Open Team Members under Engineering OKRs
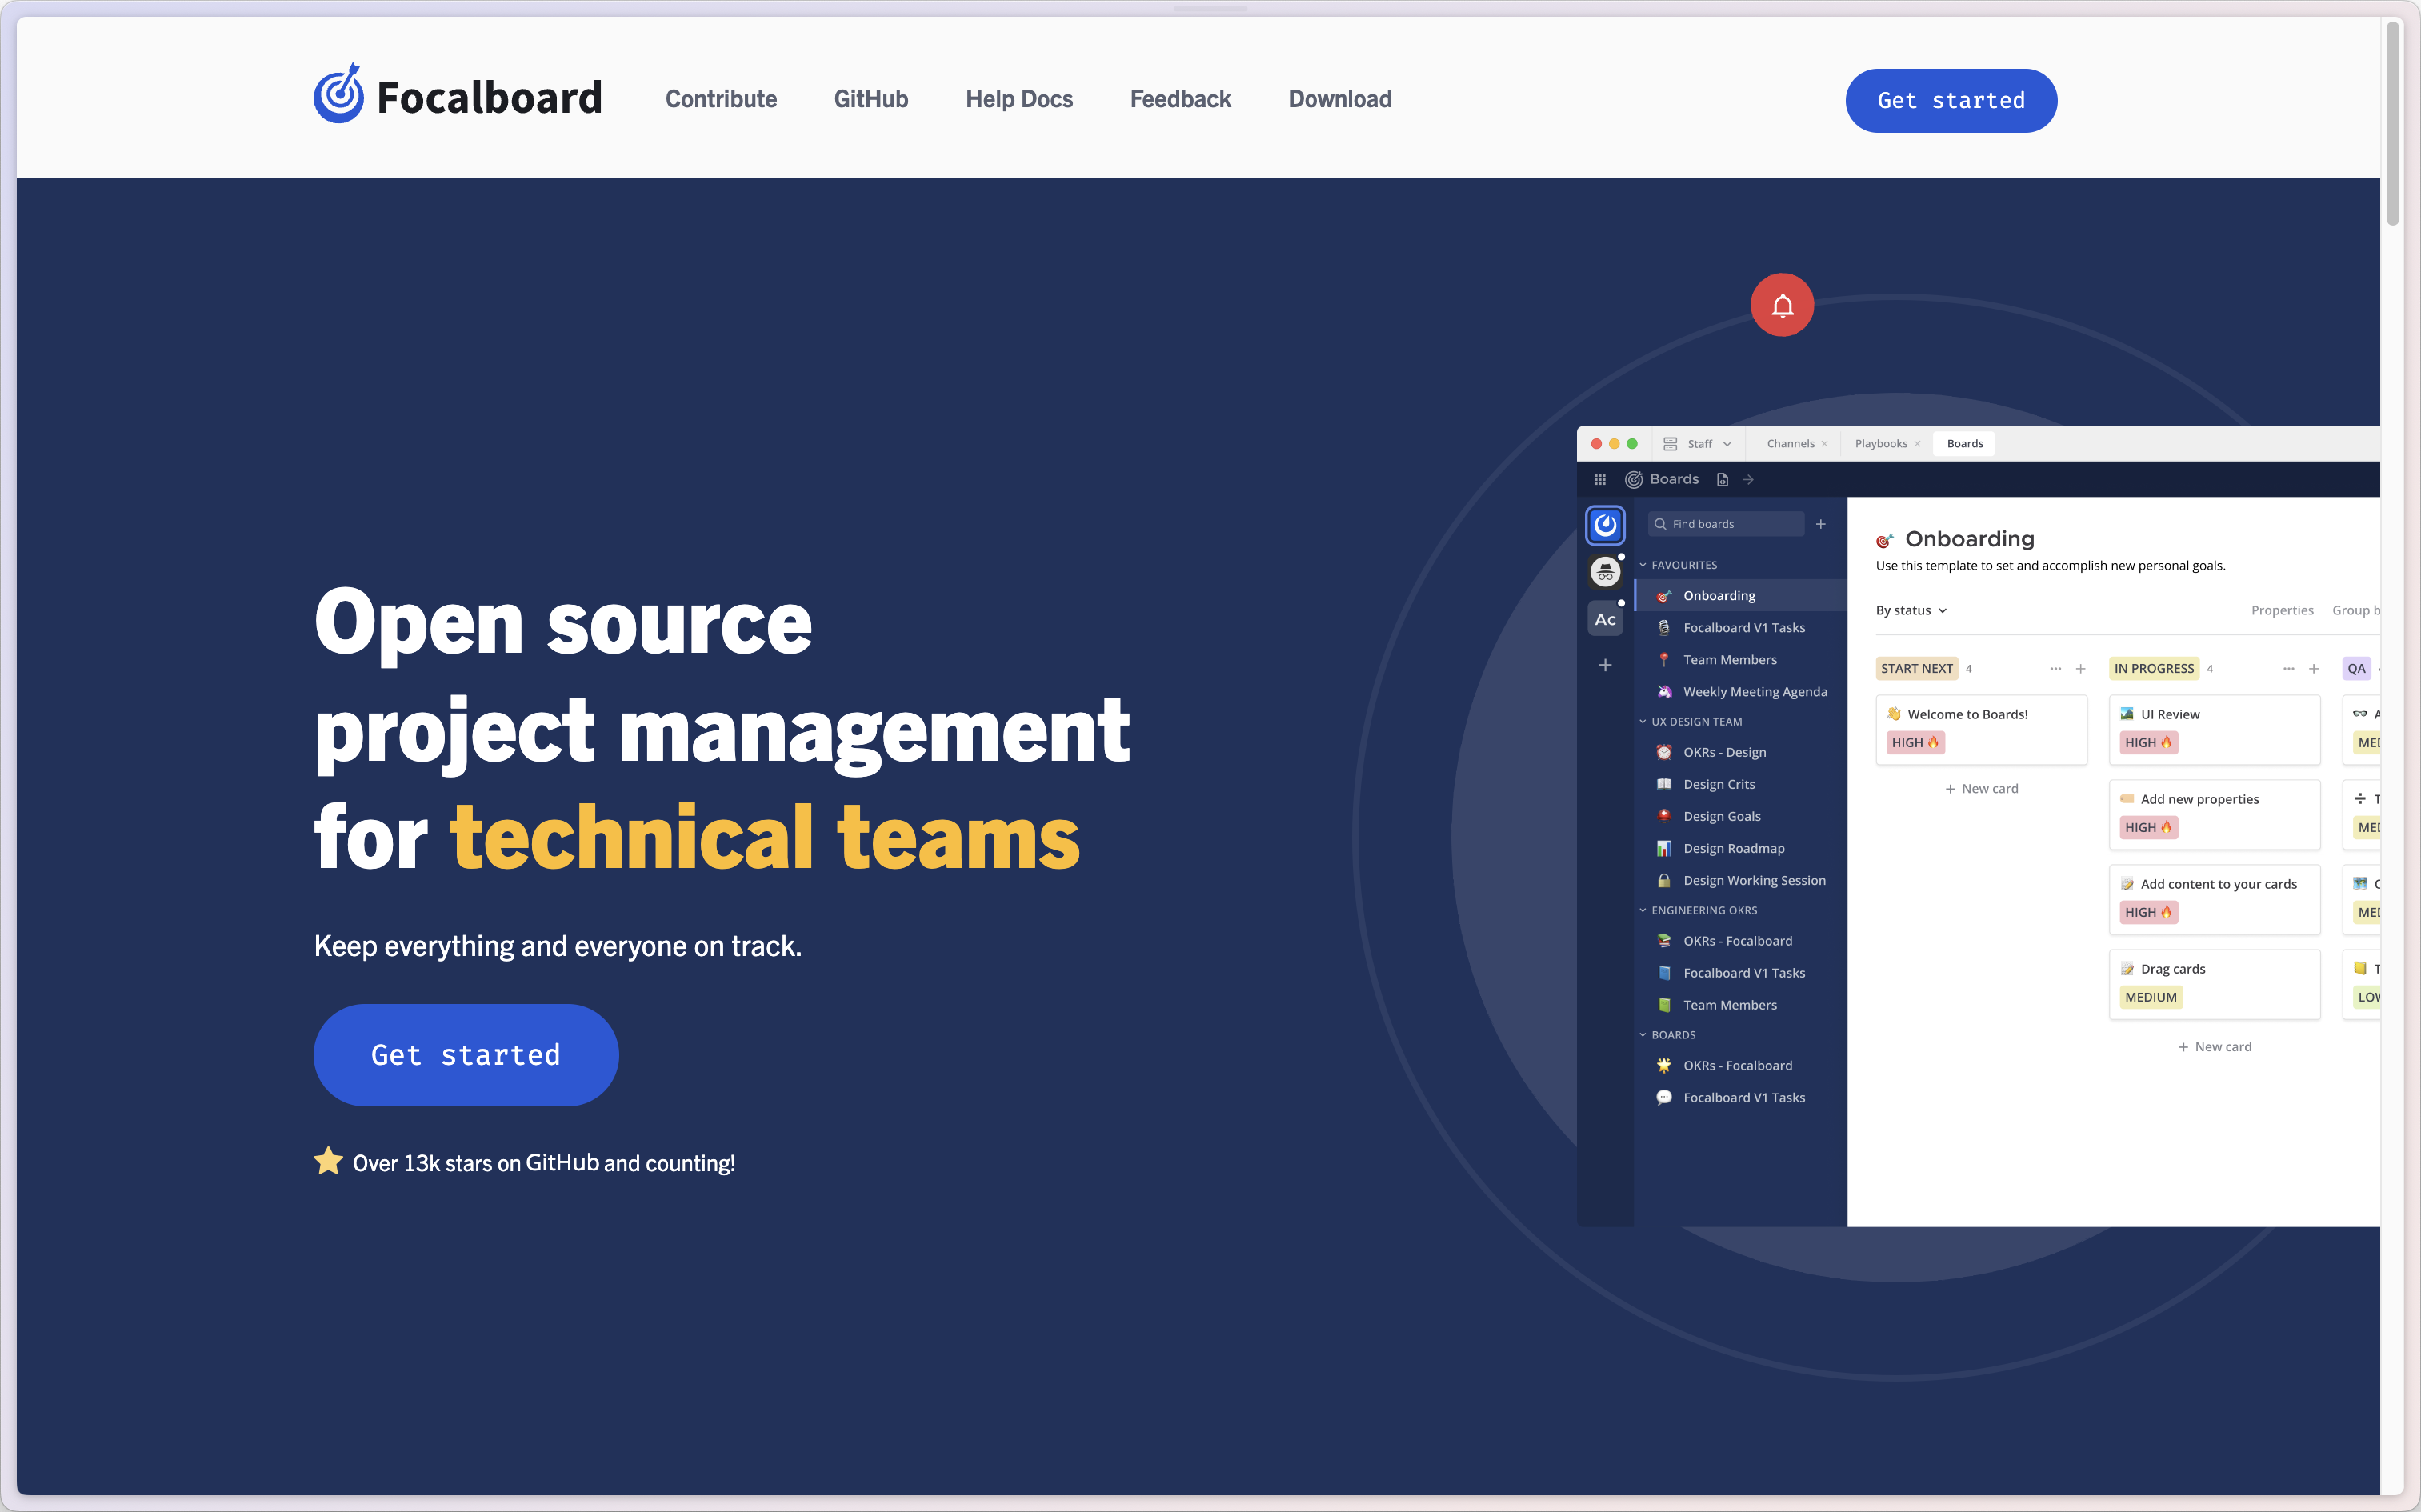 pyautogui.click(x=1740, y=1005)
